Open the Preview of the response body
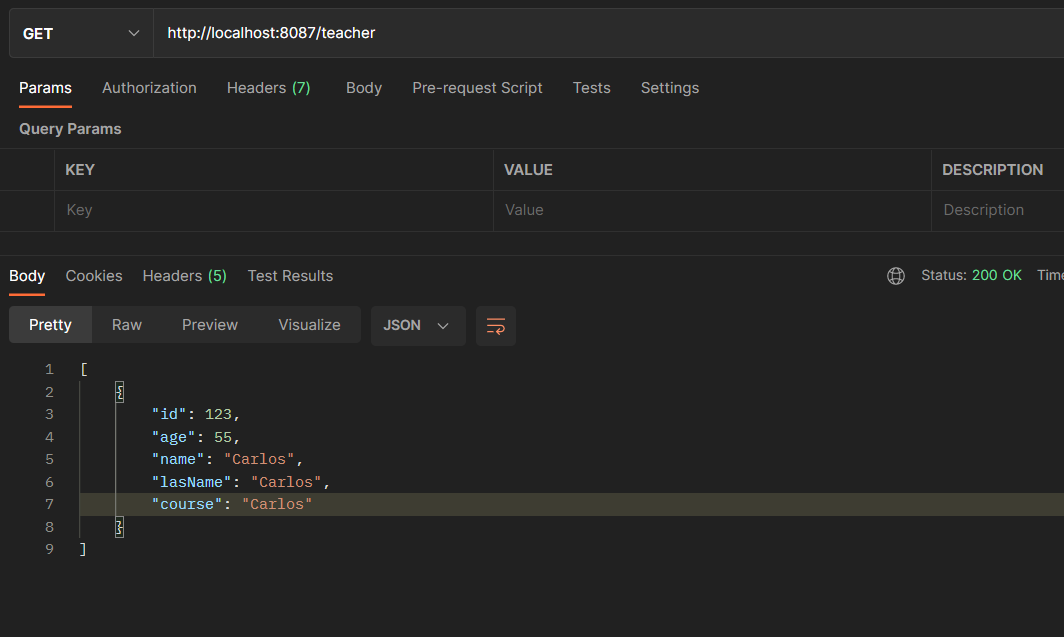The height and width of the screenshot is (637, 1064). tap(209, 325)
